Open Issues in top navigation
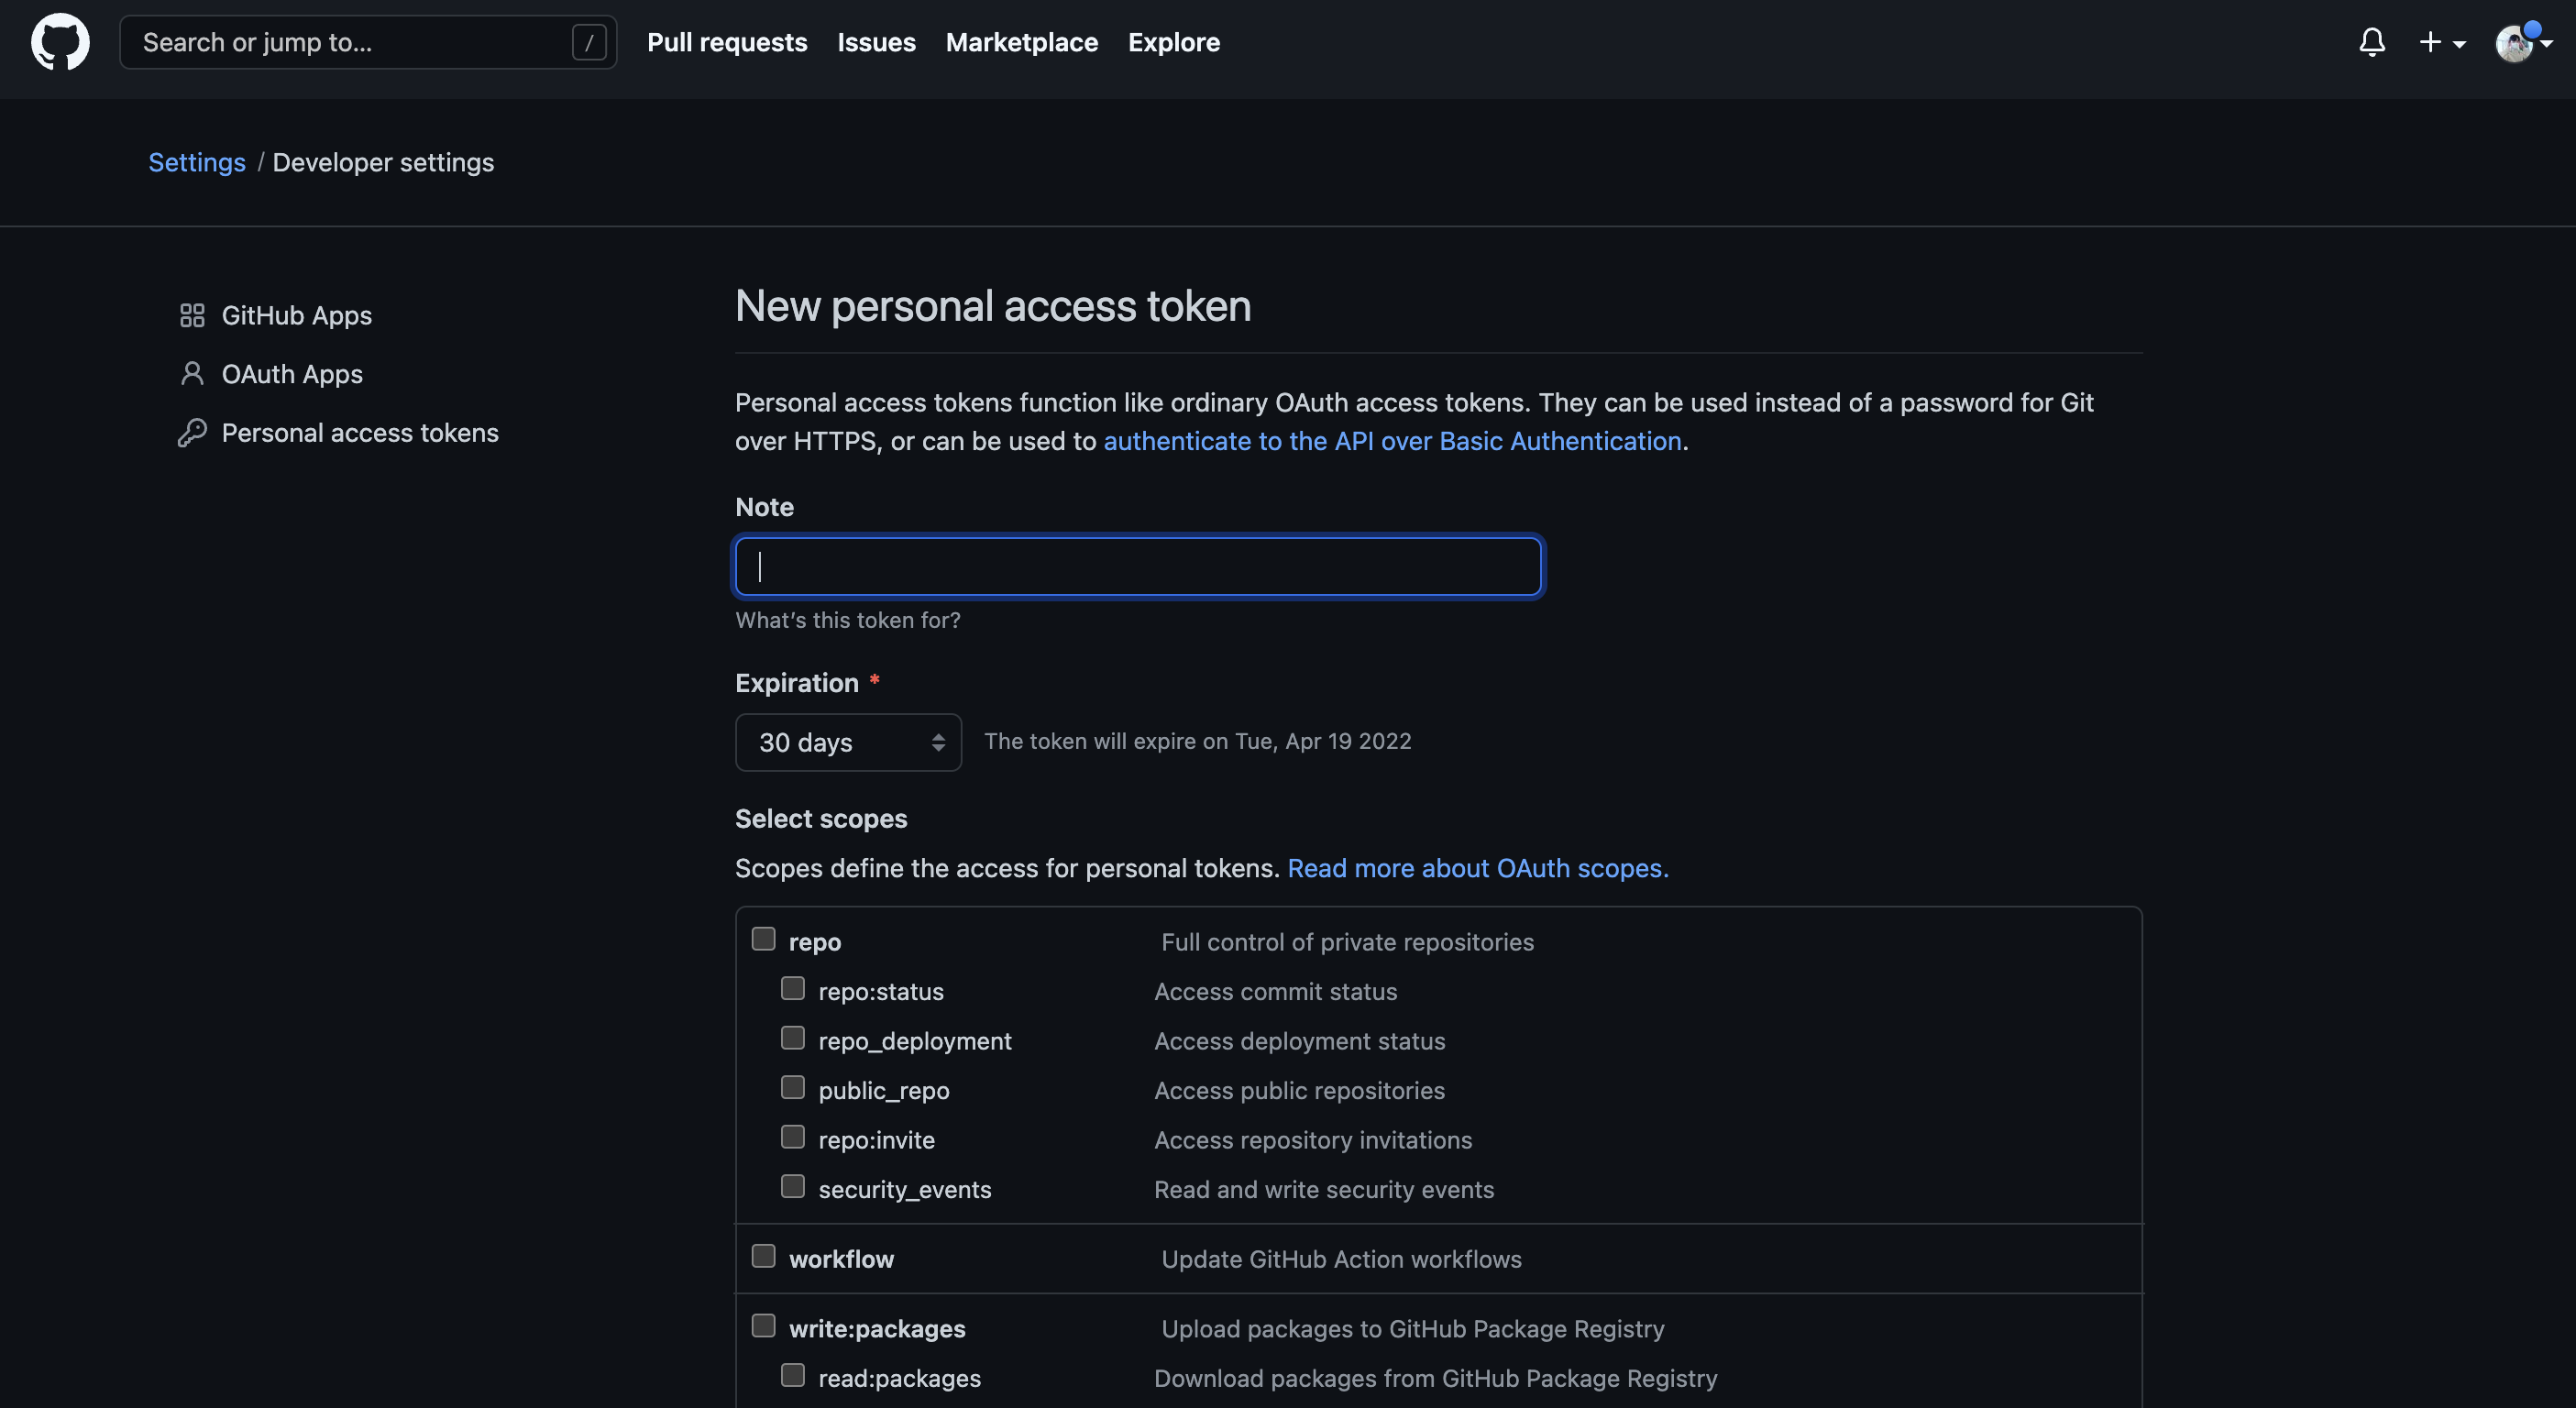Screen dimensions: 2576x1408 pyautogui.click(x=876, y=42)
